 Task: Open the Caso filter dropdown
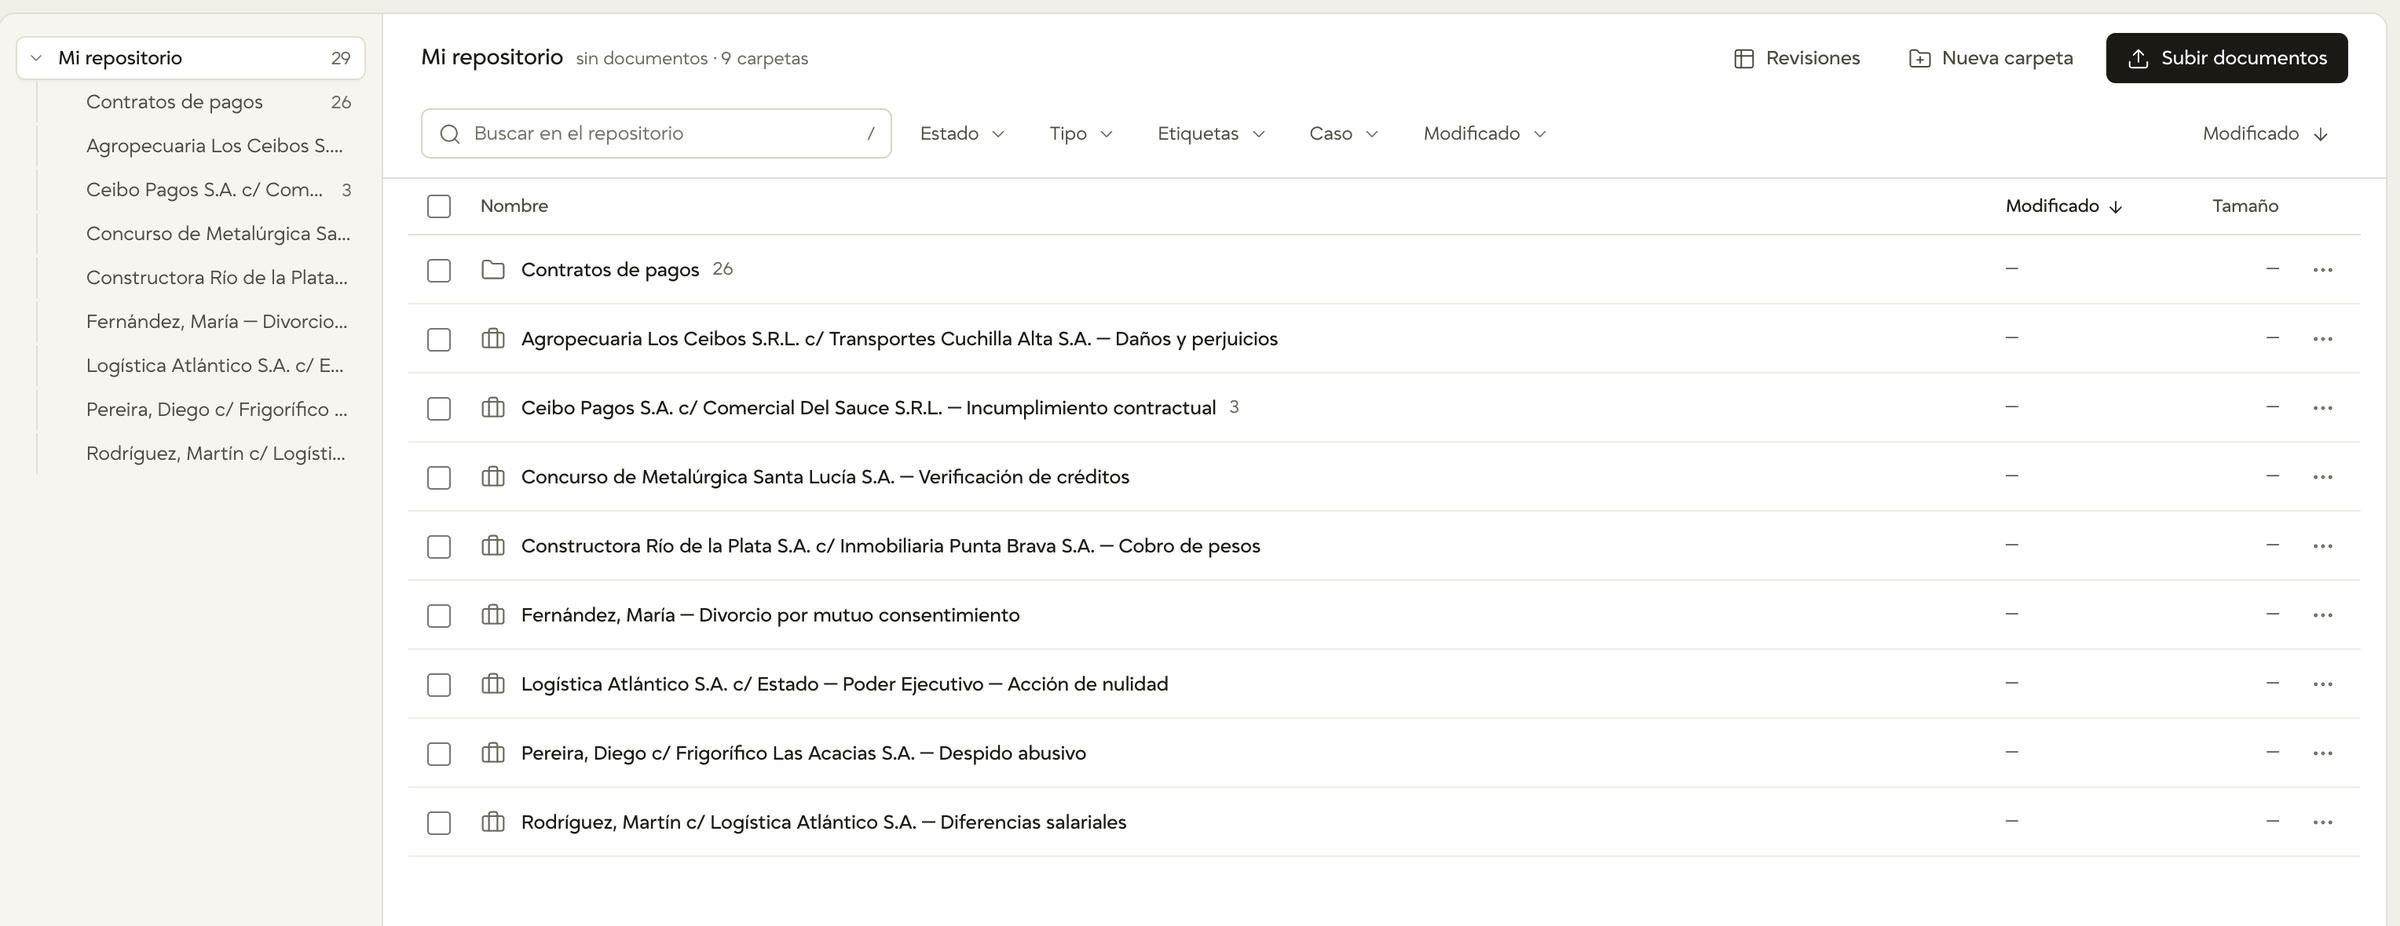(1344, 134)
